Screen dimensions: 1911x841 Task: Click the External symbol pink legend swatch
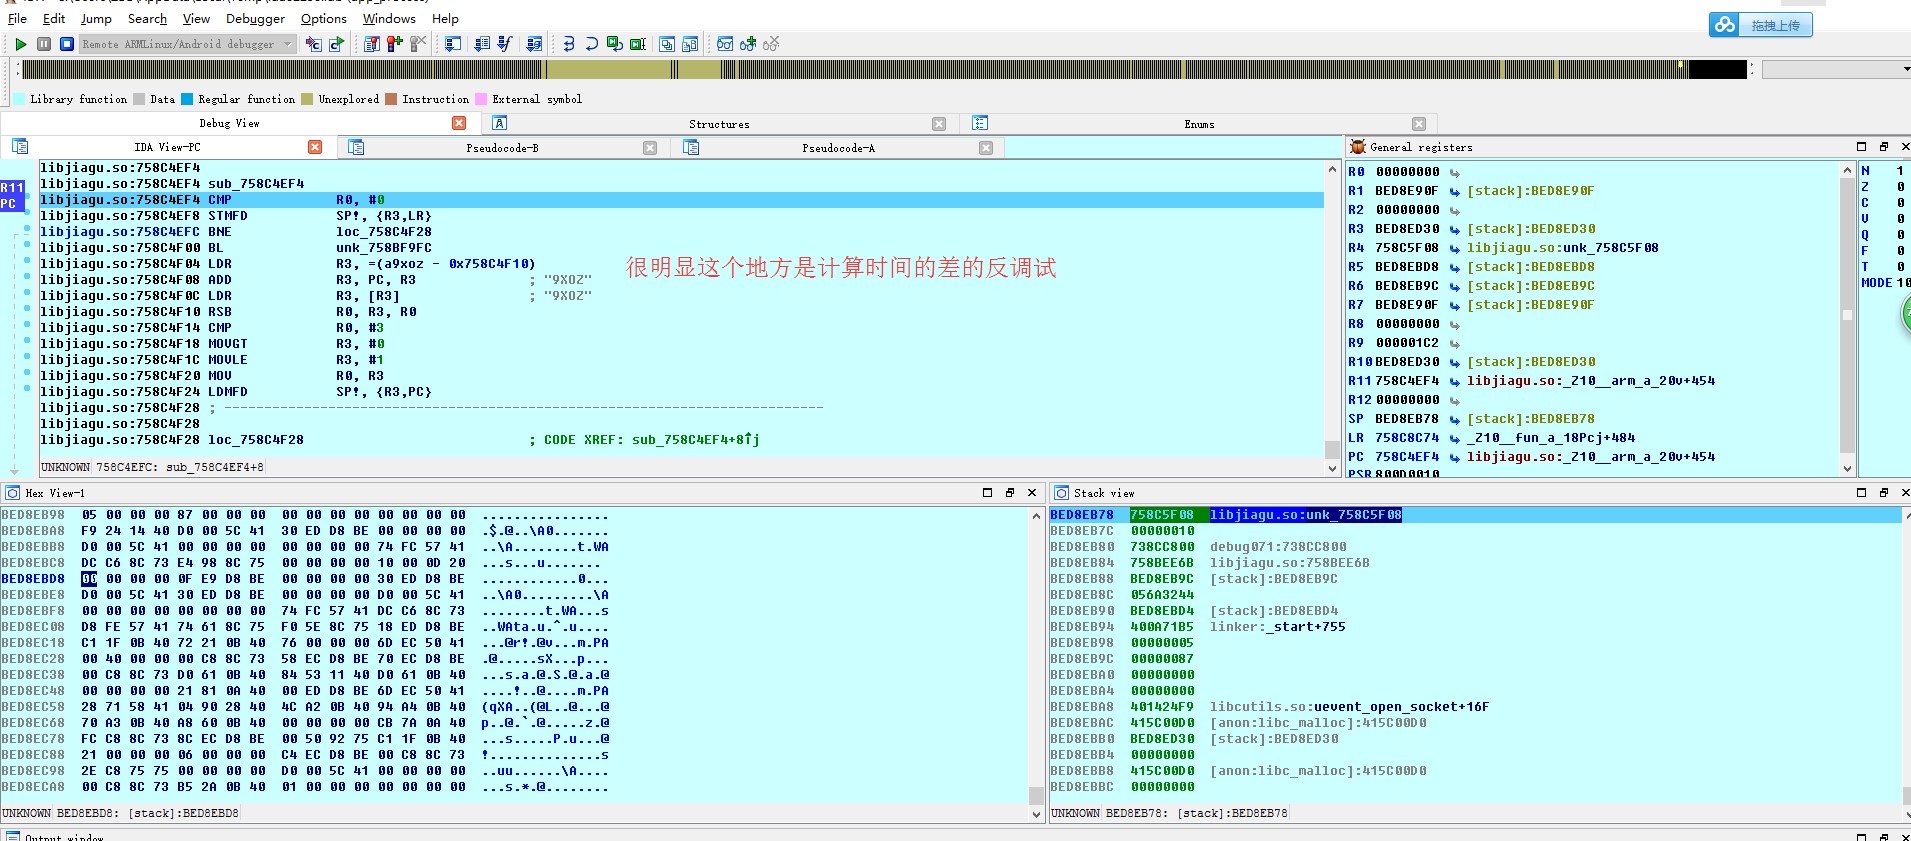click(x=481, y=99)
